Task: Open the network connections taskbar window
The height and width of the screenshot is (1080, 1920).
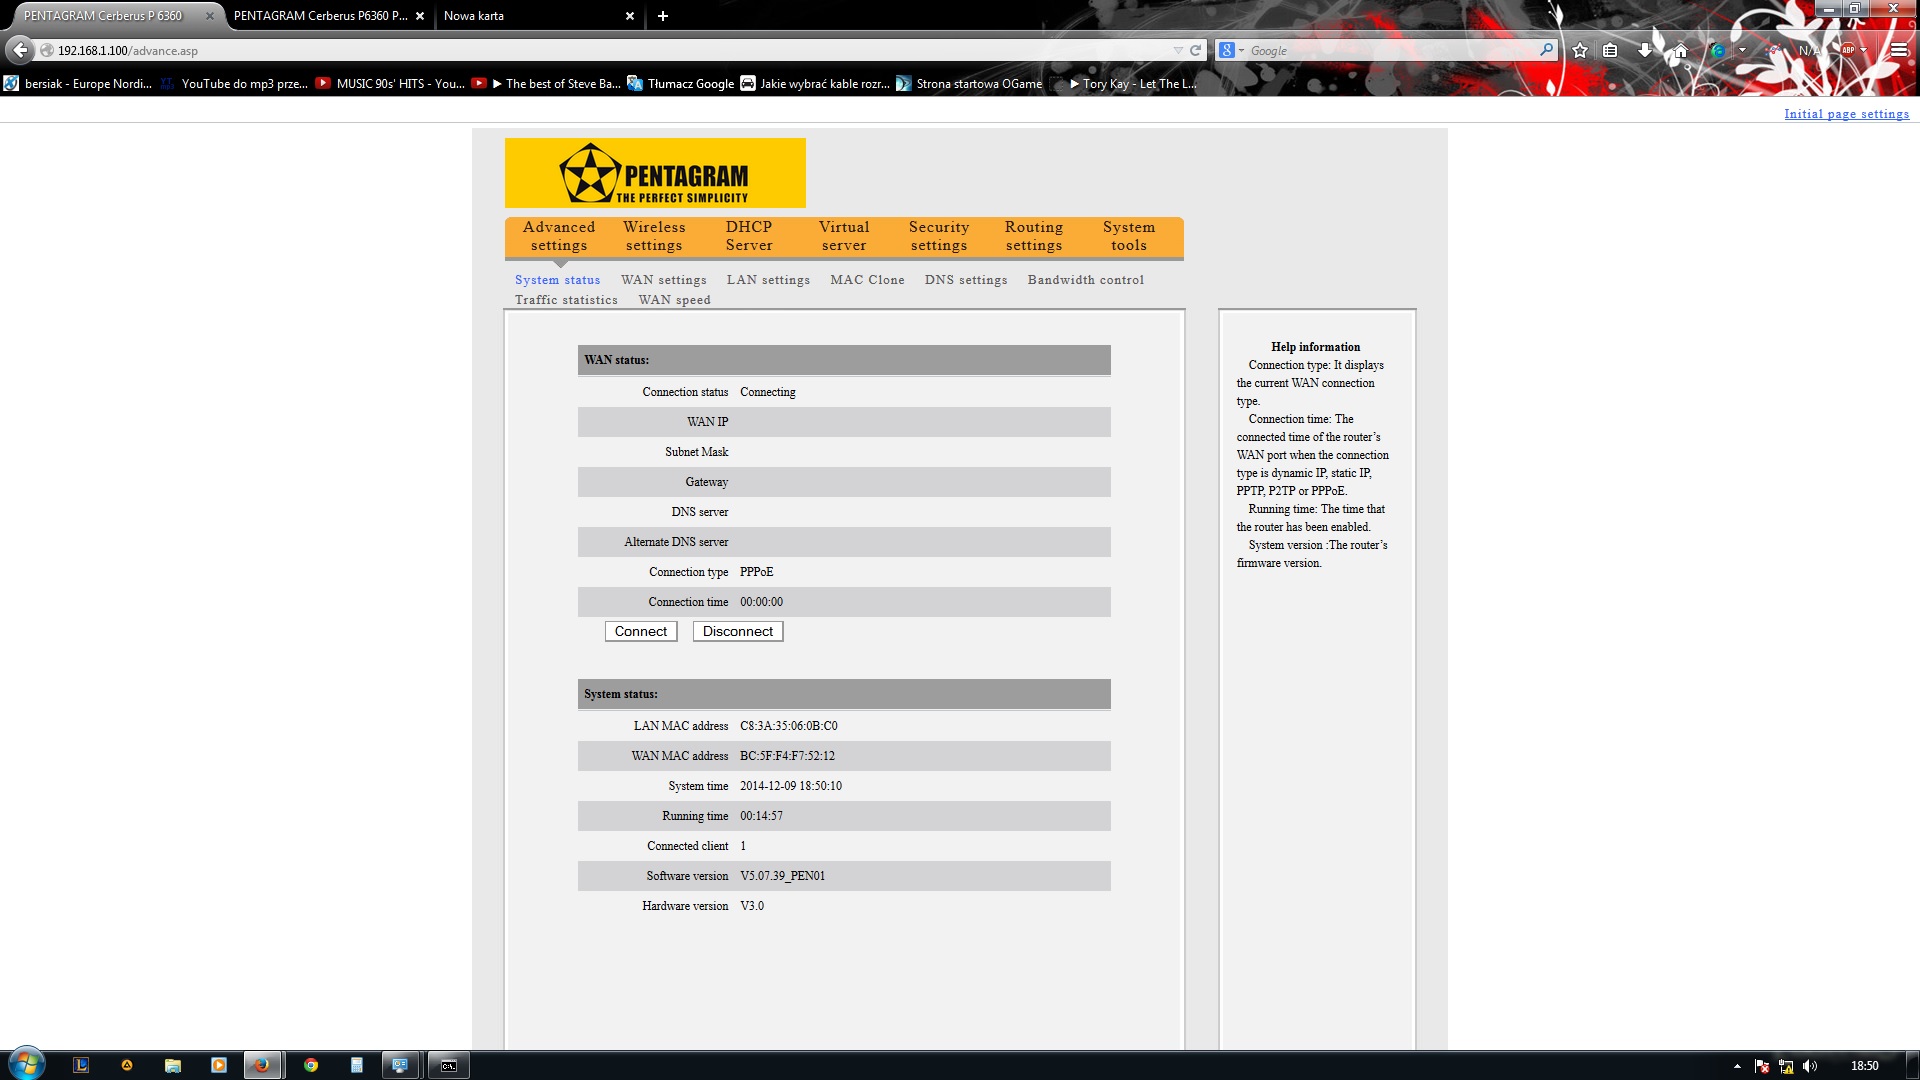Action: pos(400,1065)
